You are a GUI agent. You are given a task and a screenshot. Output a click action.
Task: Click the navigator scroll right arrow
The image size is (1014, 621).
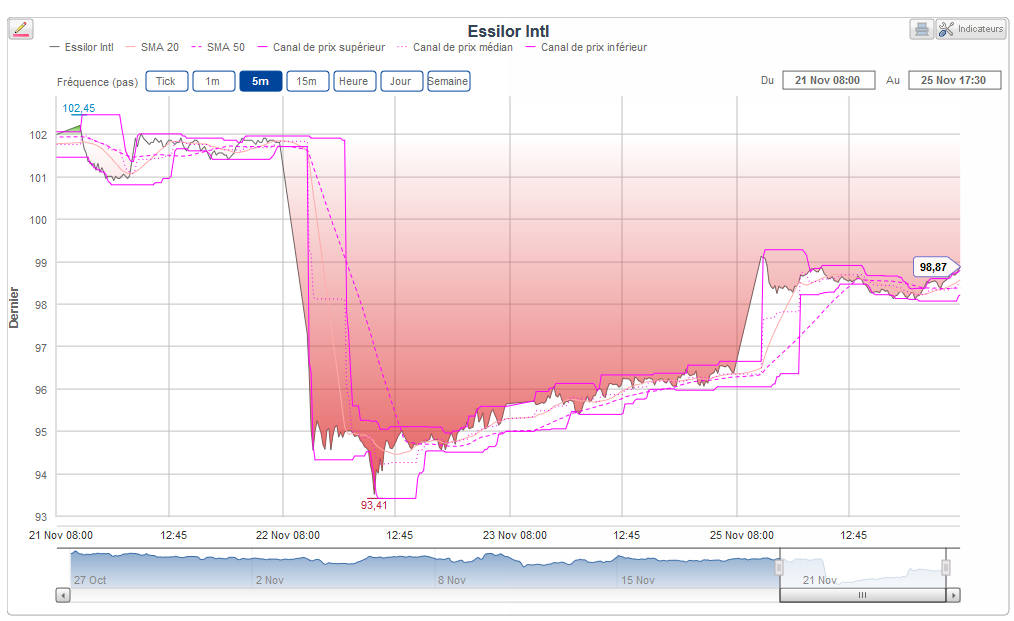pyautogui.click(x=953, y=594)
